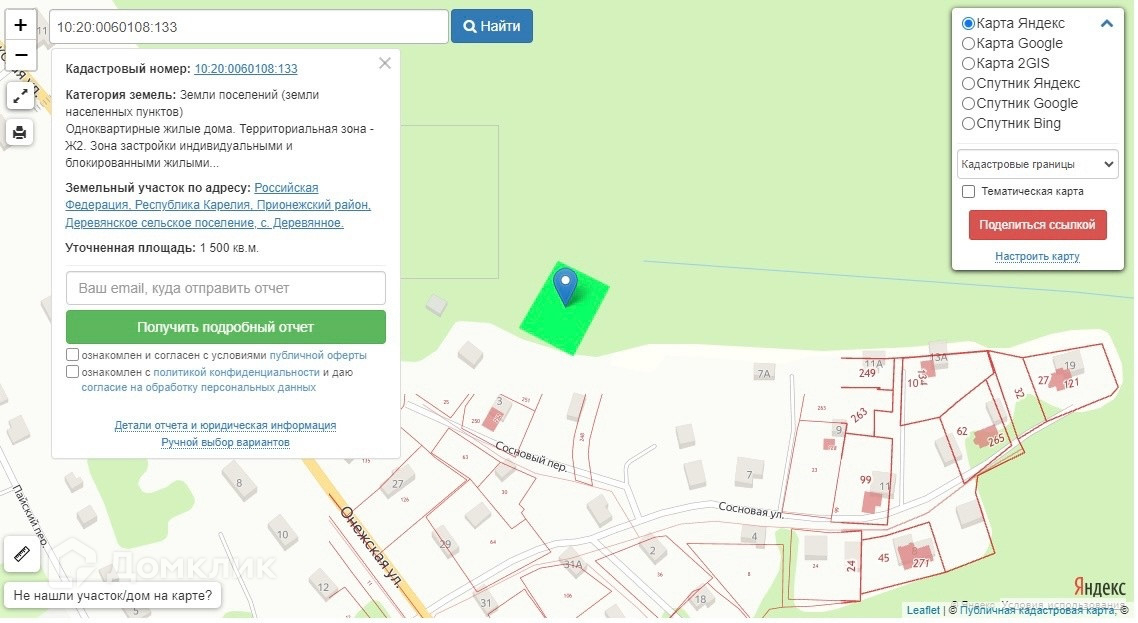Click the Найти search button
Viewport: 1138px width, 623px height.
tap(491, 26)
